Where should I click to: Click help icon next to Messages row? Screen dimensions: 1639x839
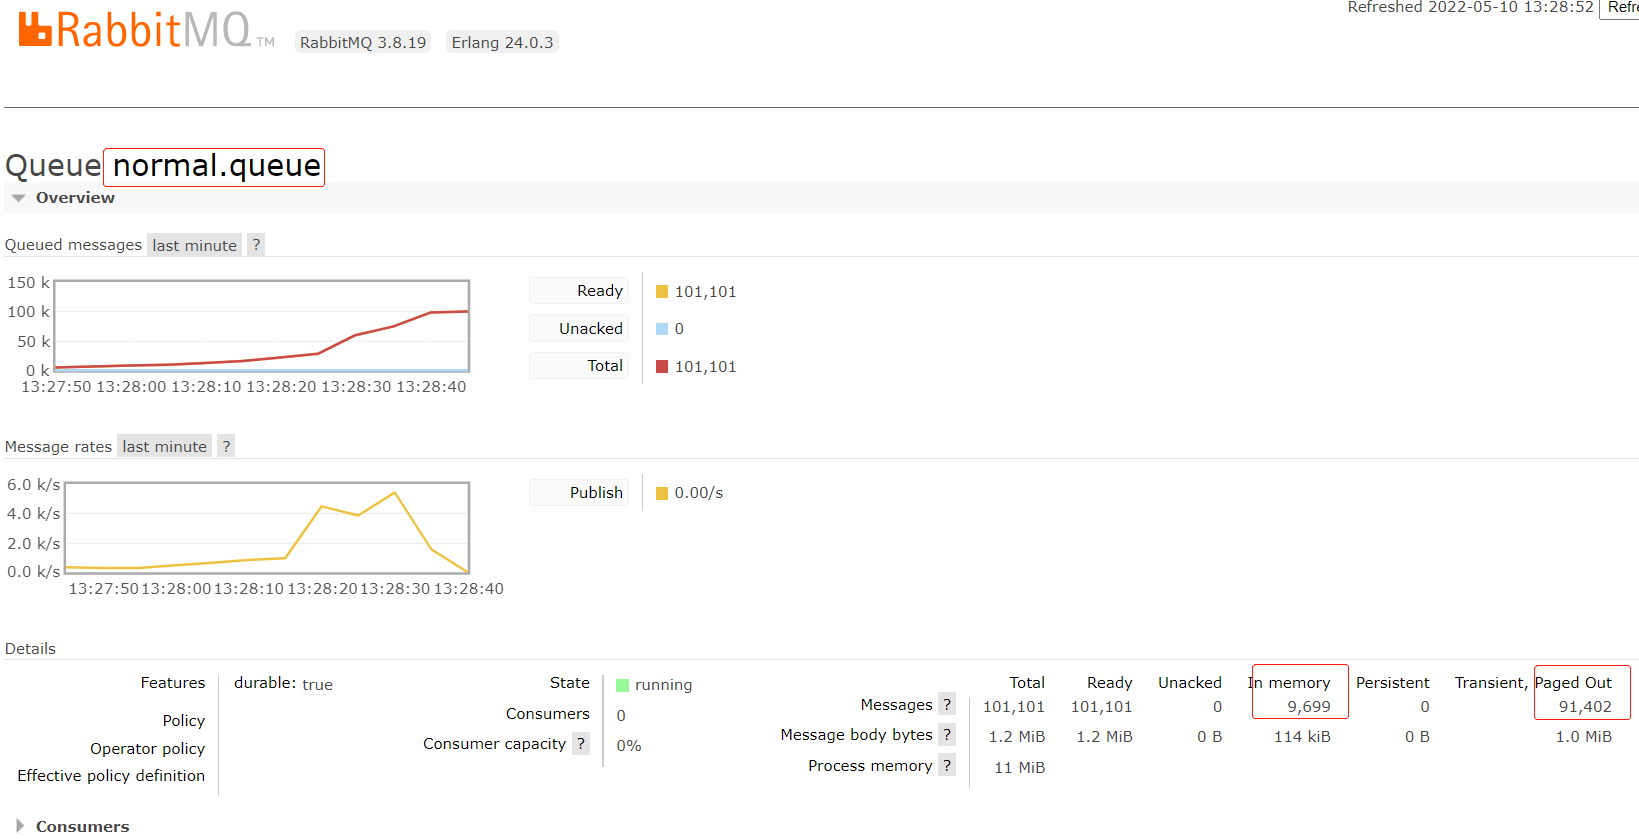[947, 705]
